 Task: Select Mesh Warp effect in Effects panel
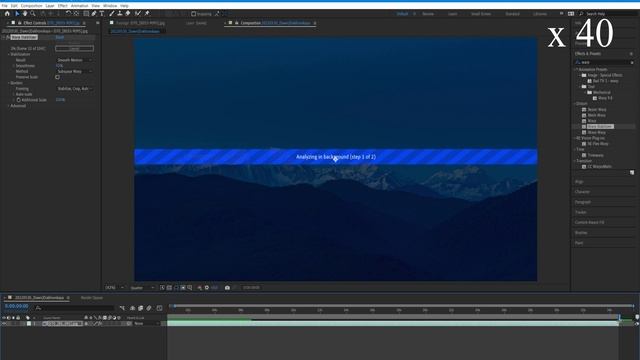tap(596, 115)
